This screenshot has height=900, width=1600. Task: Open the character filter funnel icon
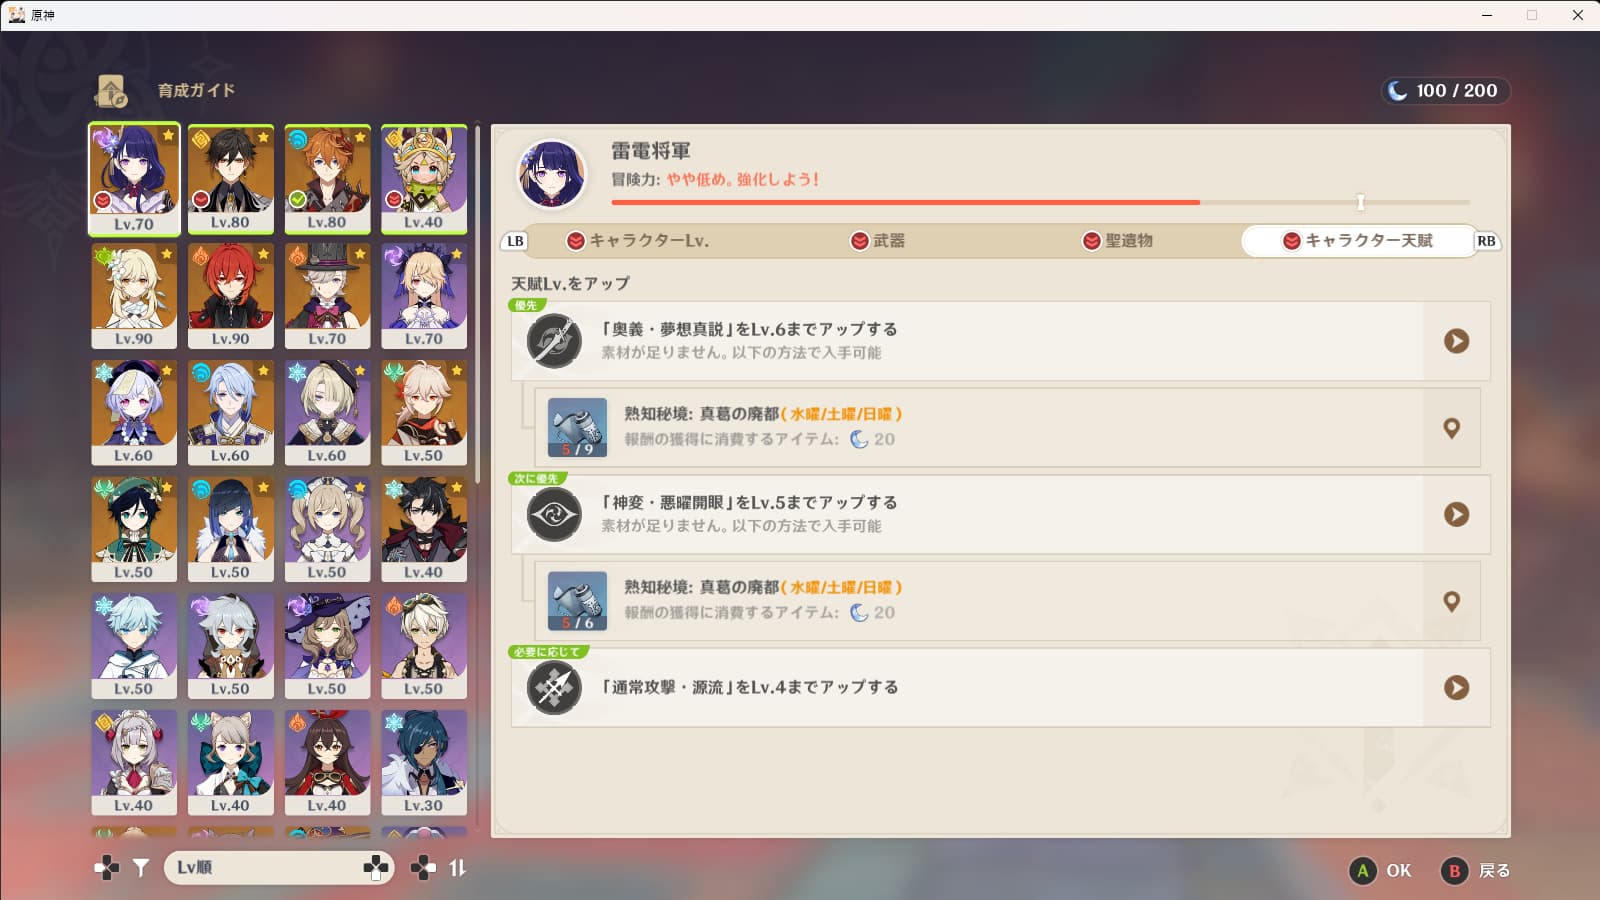point(141,868)
